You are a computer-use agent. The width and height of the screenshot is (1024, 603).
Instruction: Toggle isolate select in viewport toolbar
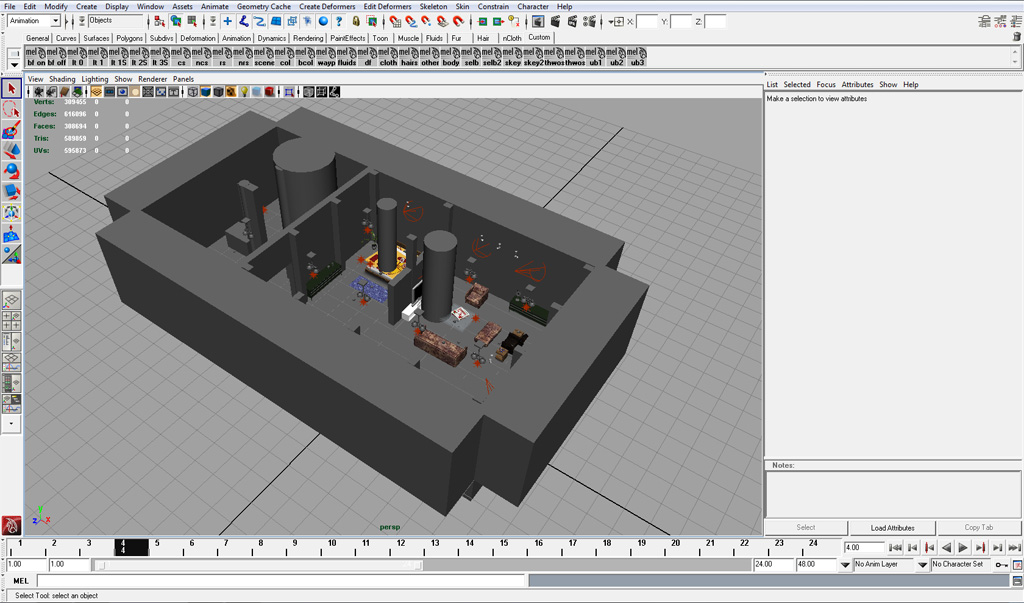289,92
